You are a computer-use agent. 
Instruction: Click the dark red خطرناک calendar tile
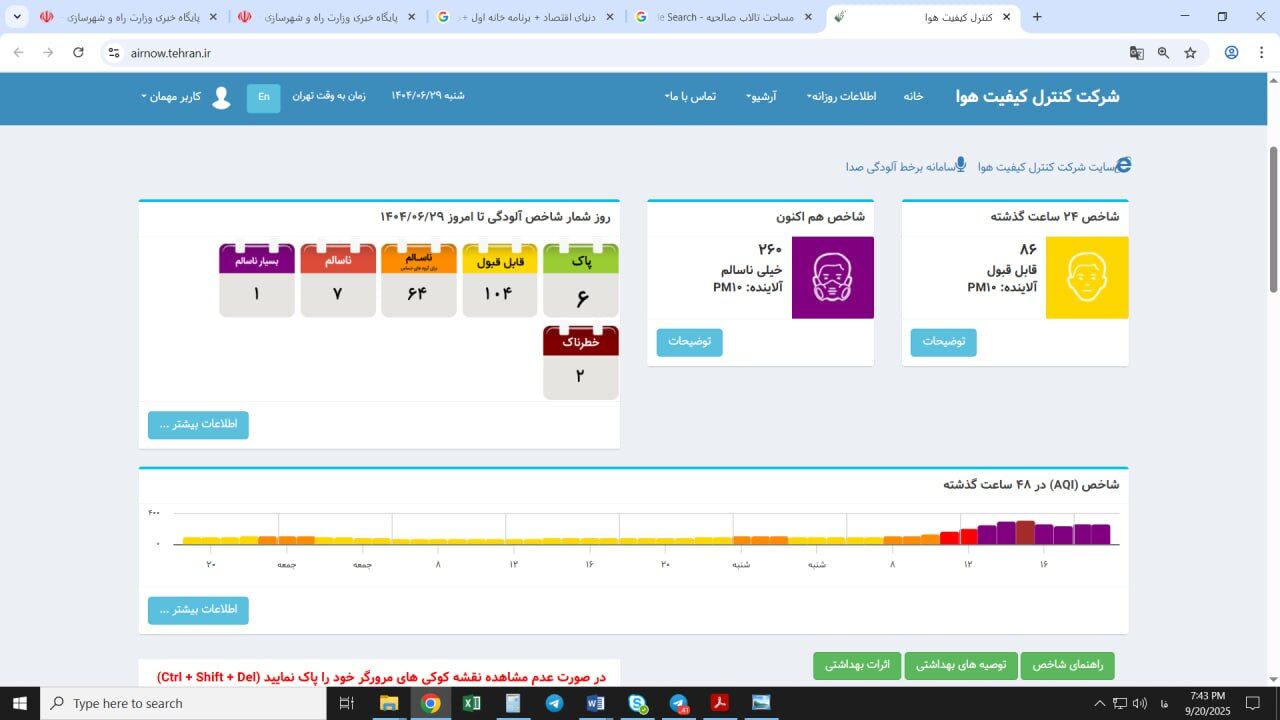click(x=581, y=362)
